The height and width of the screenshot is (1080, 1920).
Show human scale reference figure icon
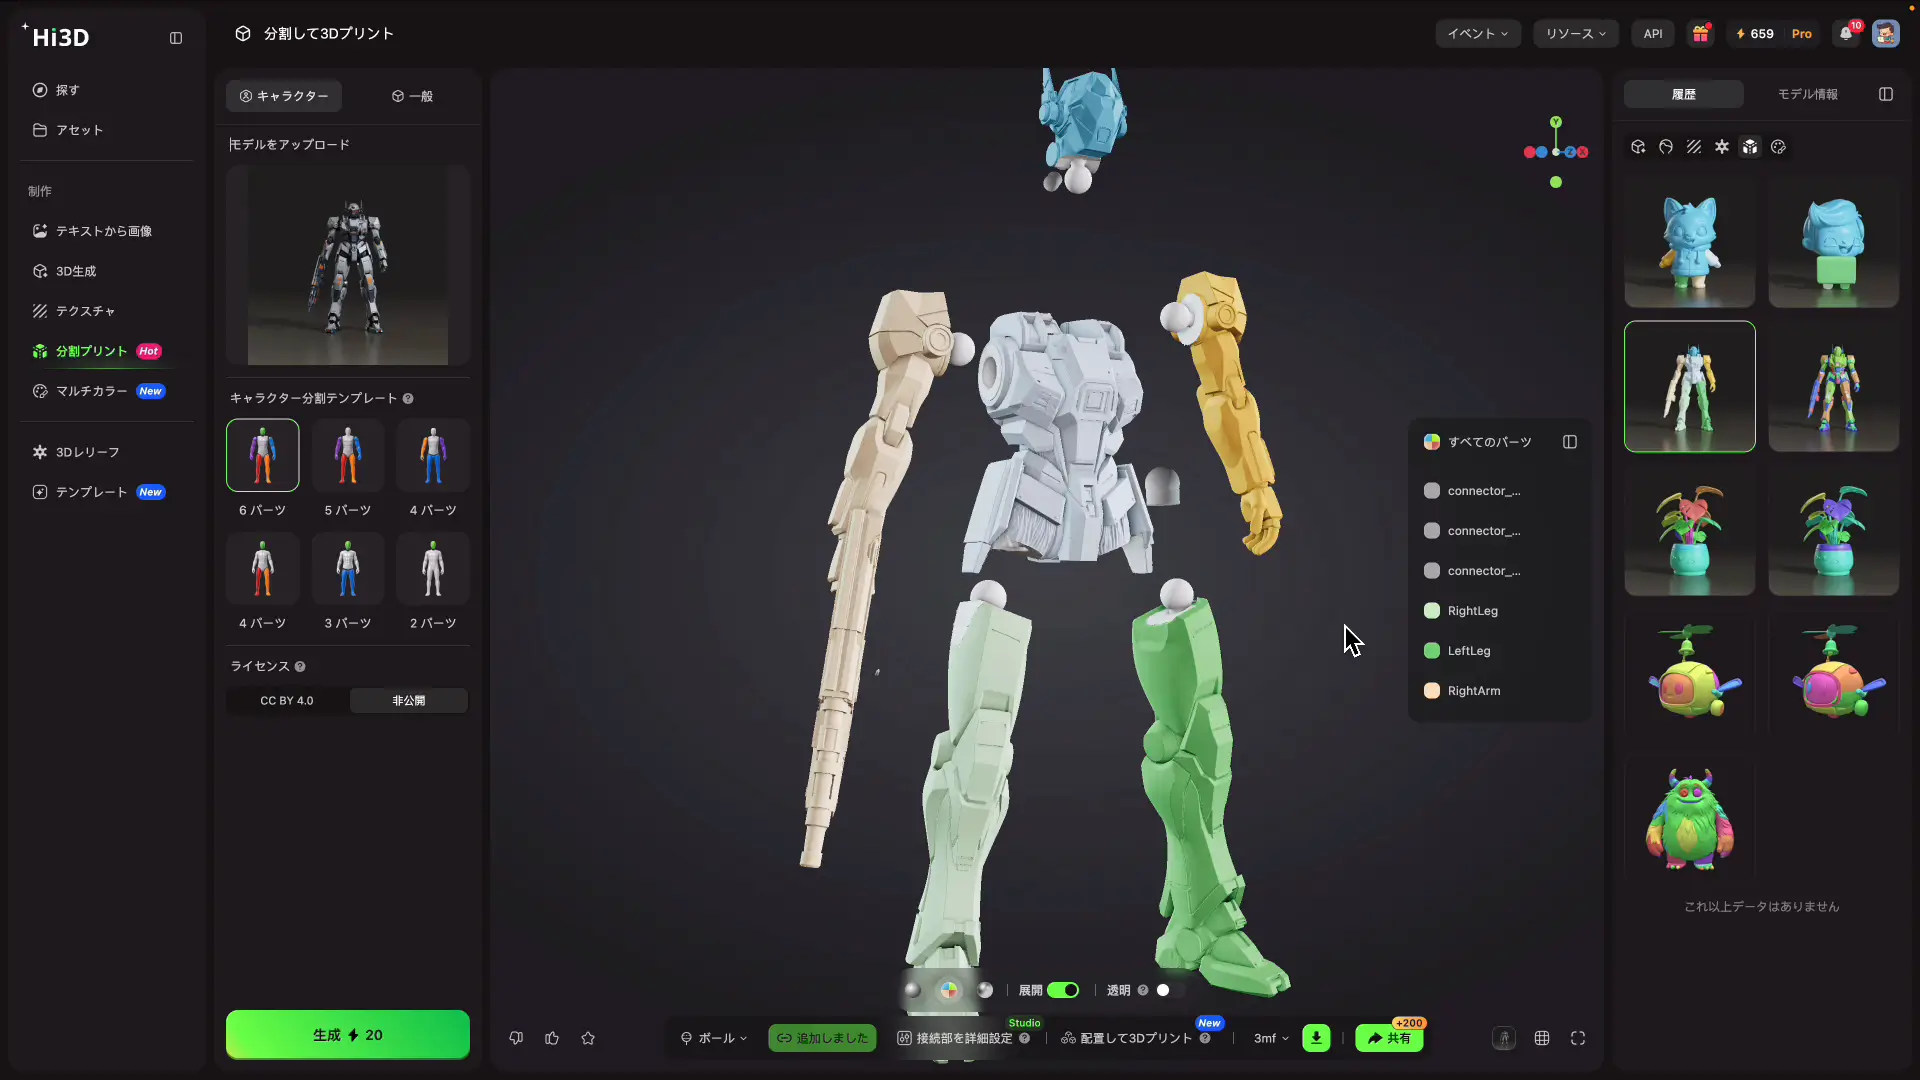pos(1504,1038)
